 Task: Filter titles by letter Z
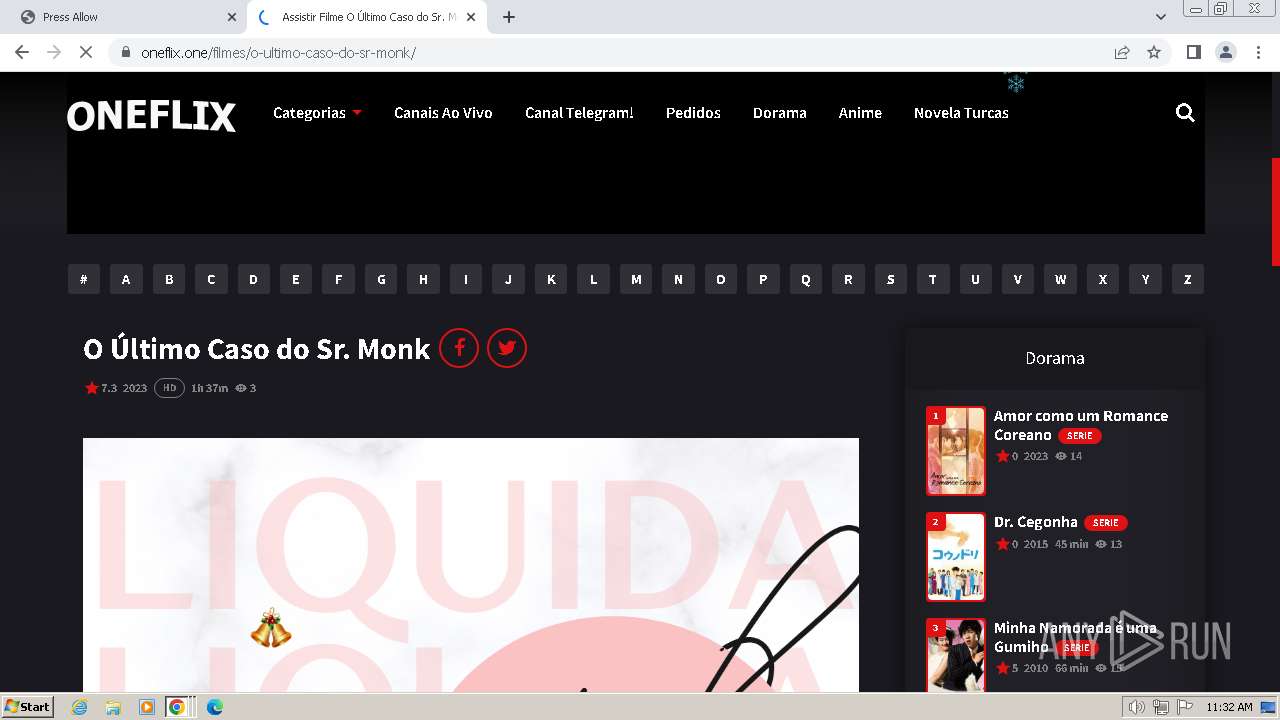1188,279
